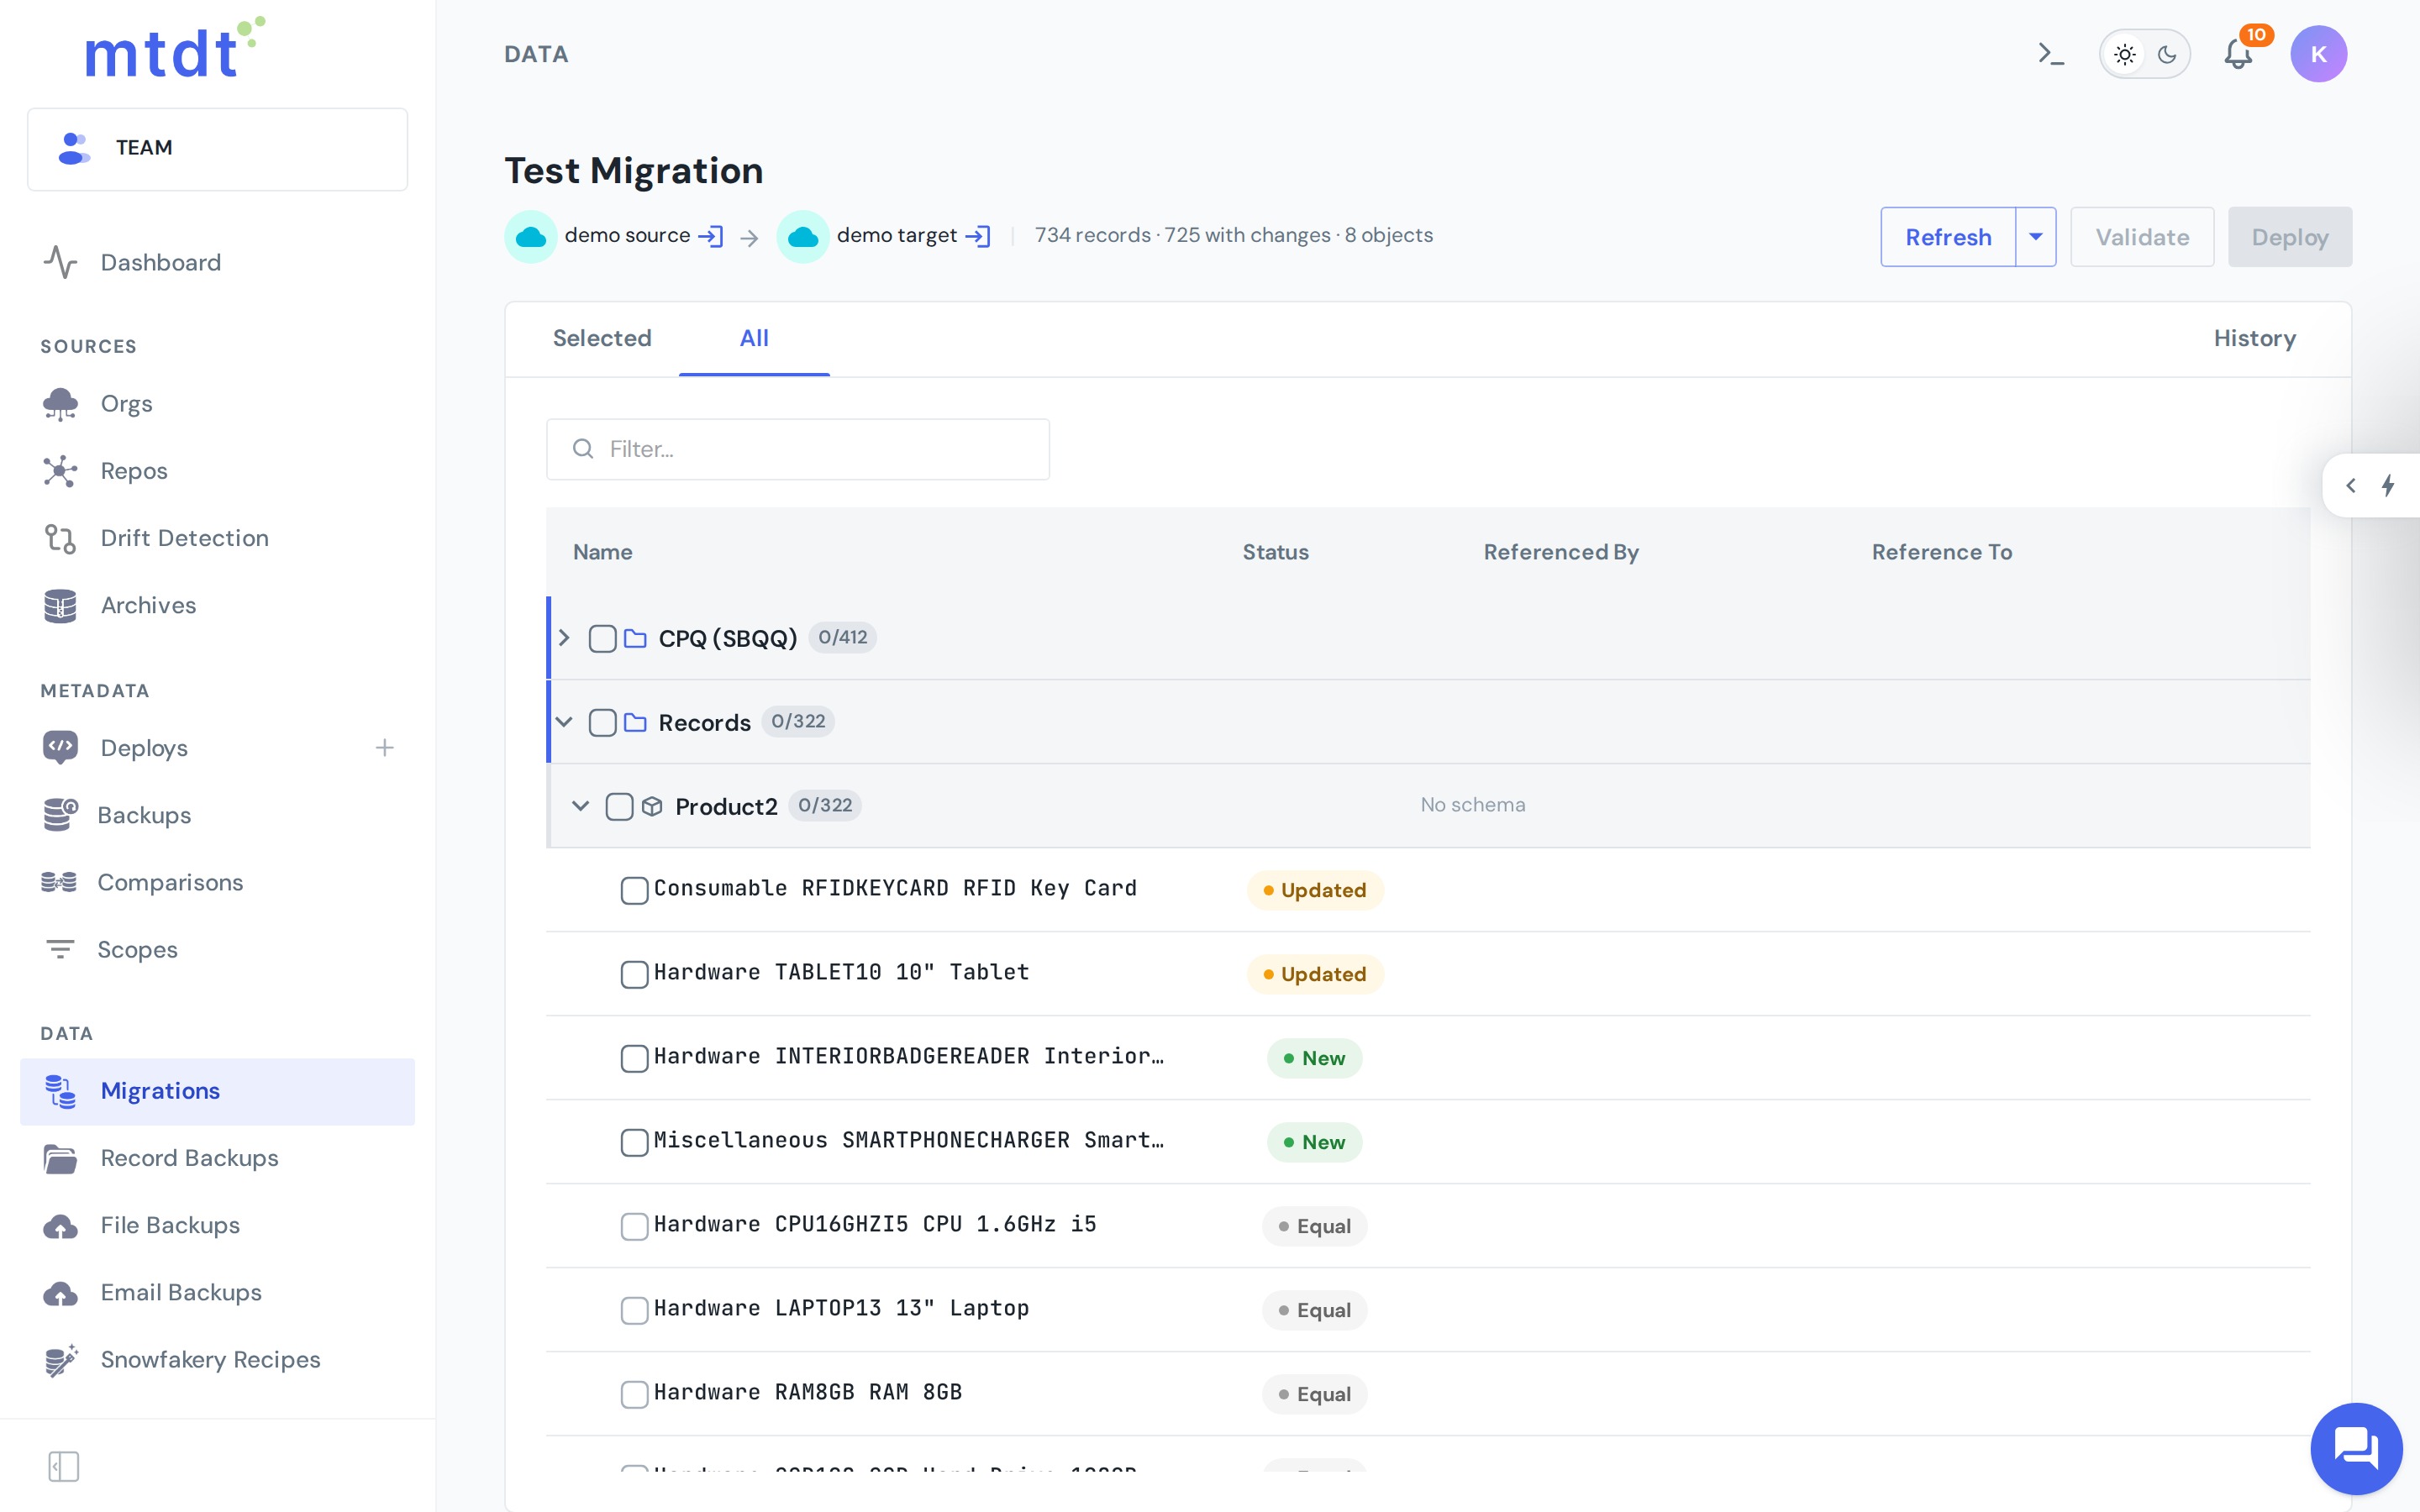Check Hardware CPU16GHZI5 record
The height and width of the screenshot is (1512, 2420).
click(634, 1226)
